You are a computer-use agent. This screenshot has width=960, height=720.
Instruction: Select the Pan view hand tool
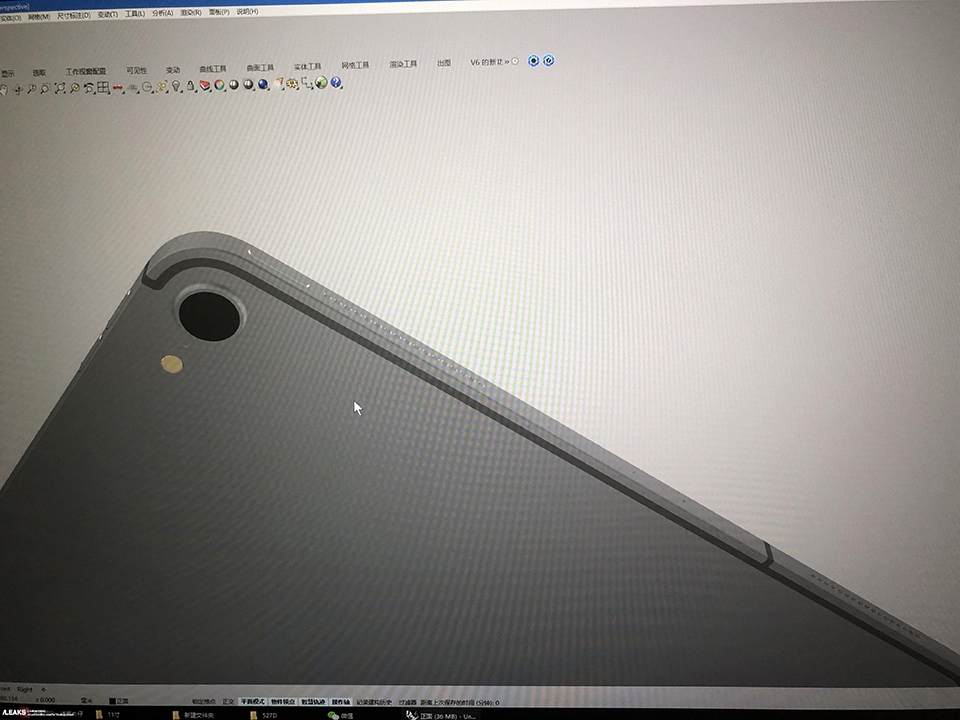3,89
